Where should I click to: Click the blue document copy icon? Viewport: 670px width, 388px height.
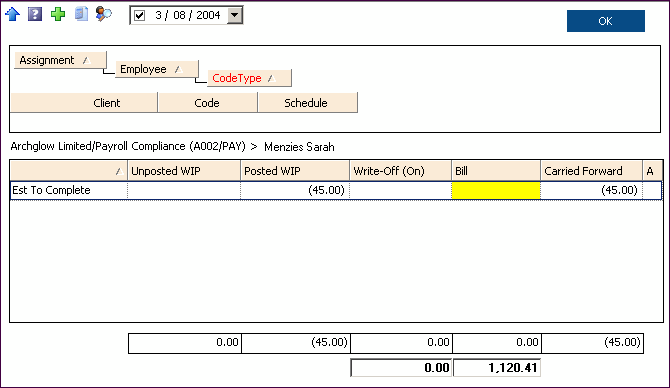(81, 14)
